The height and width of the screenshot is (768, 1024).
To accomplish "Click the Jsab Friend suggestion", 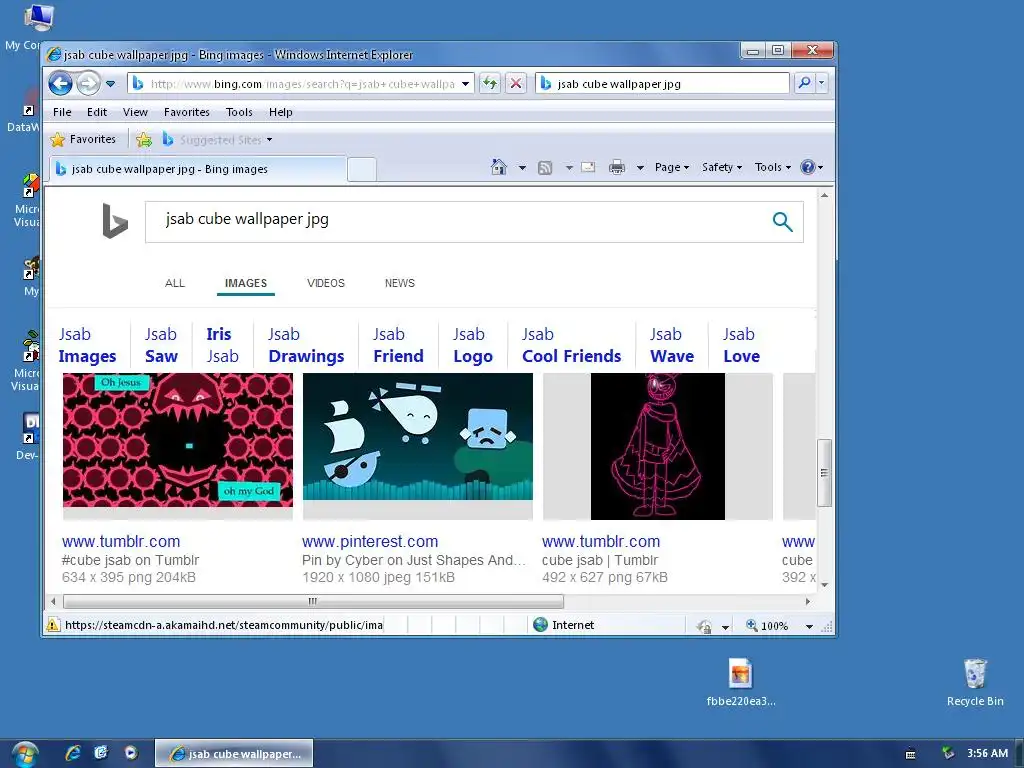I will pos(398,345).
